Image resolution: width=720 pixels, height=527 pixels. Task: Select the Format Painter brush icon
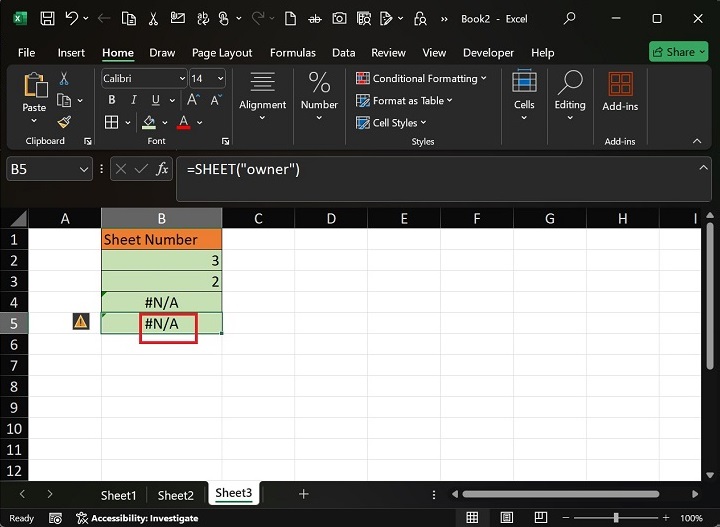pos(64,122)
